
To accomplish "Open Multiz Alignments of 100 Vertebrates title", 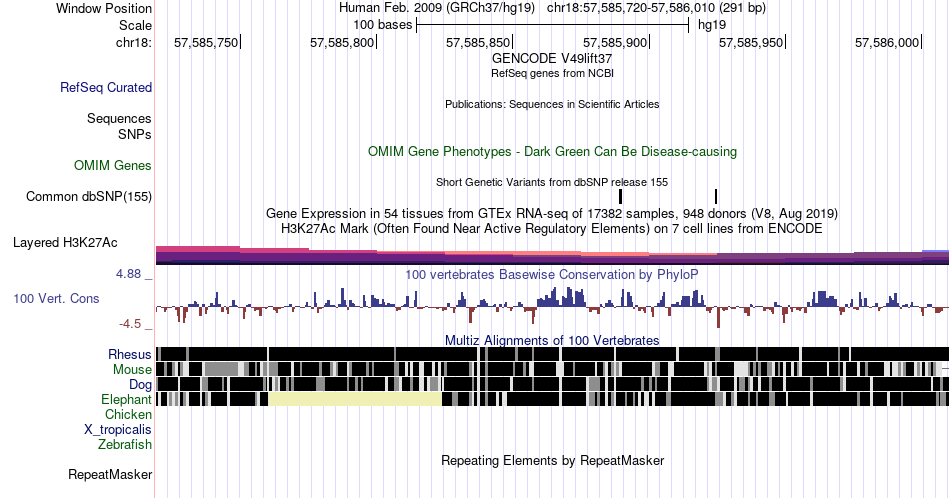I will [552, 340].
